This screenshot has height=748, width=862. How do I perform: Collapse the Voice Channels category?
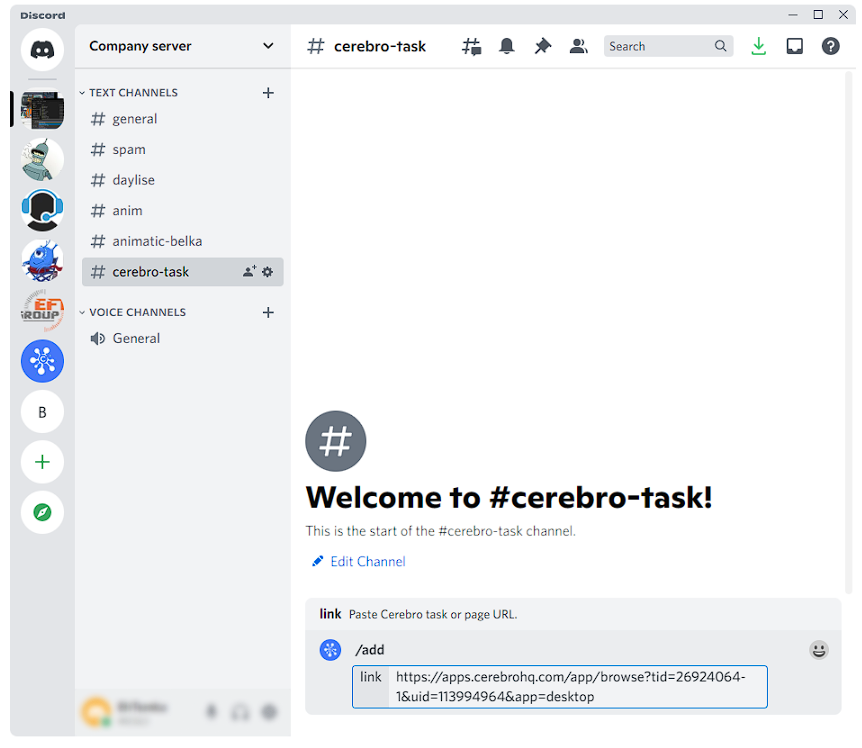pos(132,313)
